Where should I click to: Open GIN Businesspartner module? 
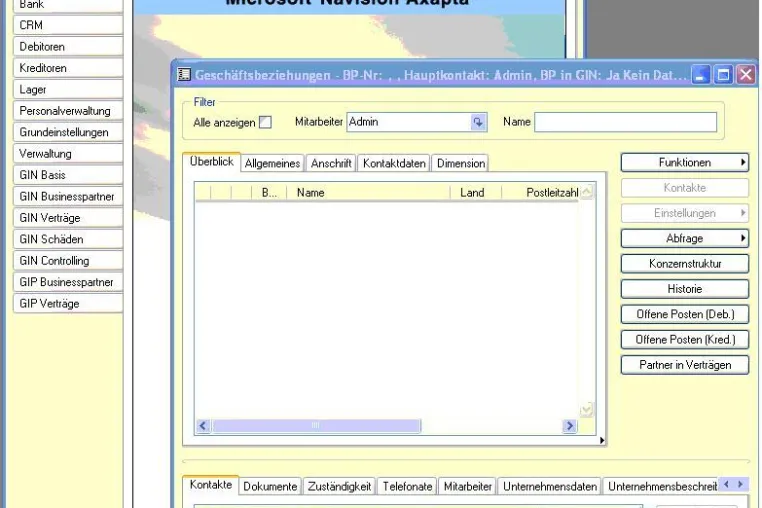click(x=68, y=196)
